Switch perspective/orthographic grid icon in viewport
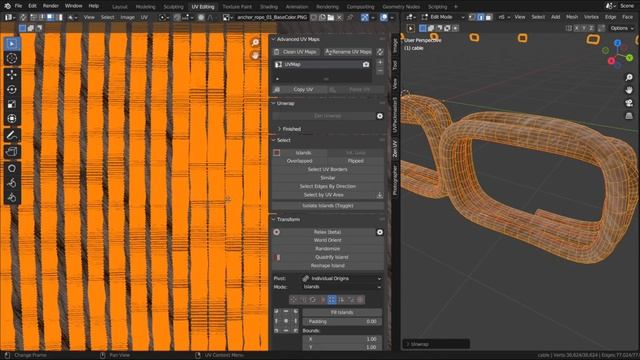 [629, 116]
